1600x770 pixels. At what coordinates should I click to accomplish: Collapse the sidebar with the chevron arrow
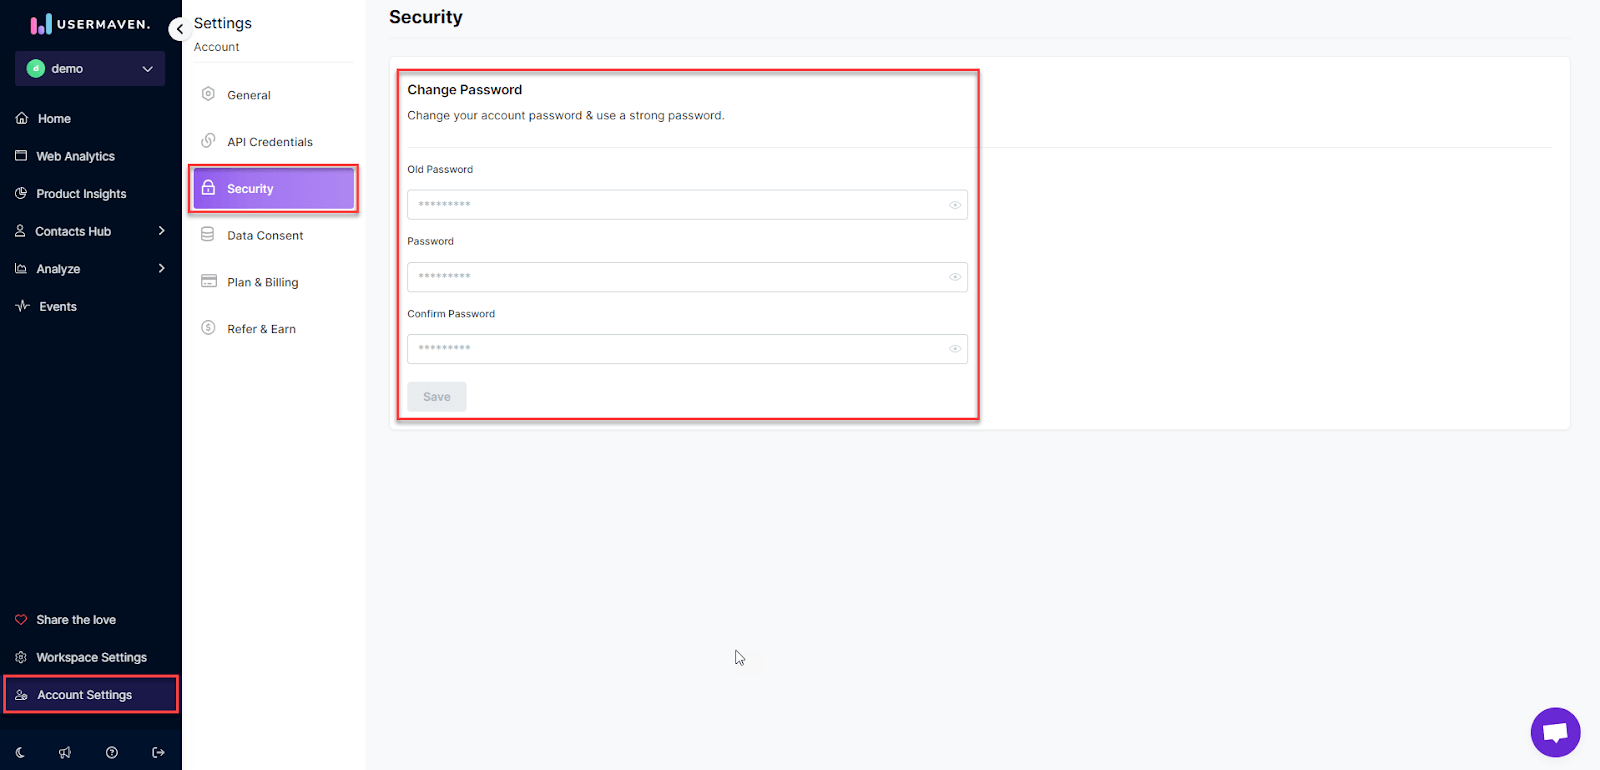pyautogui.click(x=179, y=29)
